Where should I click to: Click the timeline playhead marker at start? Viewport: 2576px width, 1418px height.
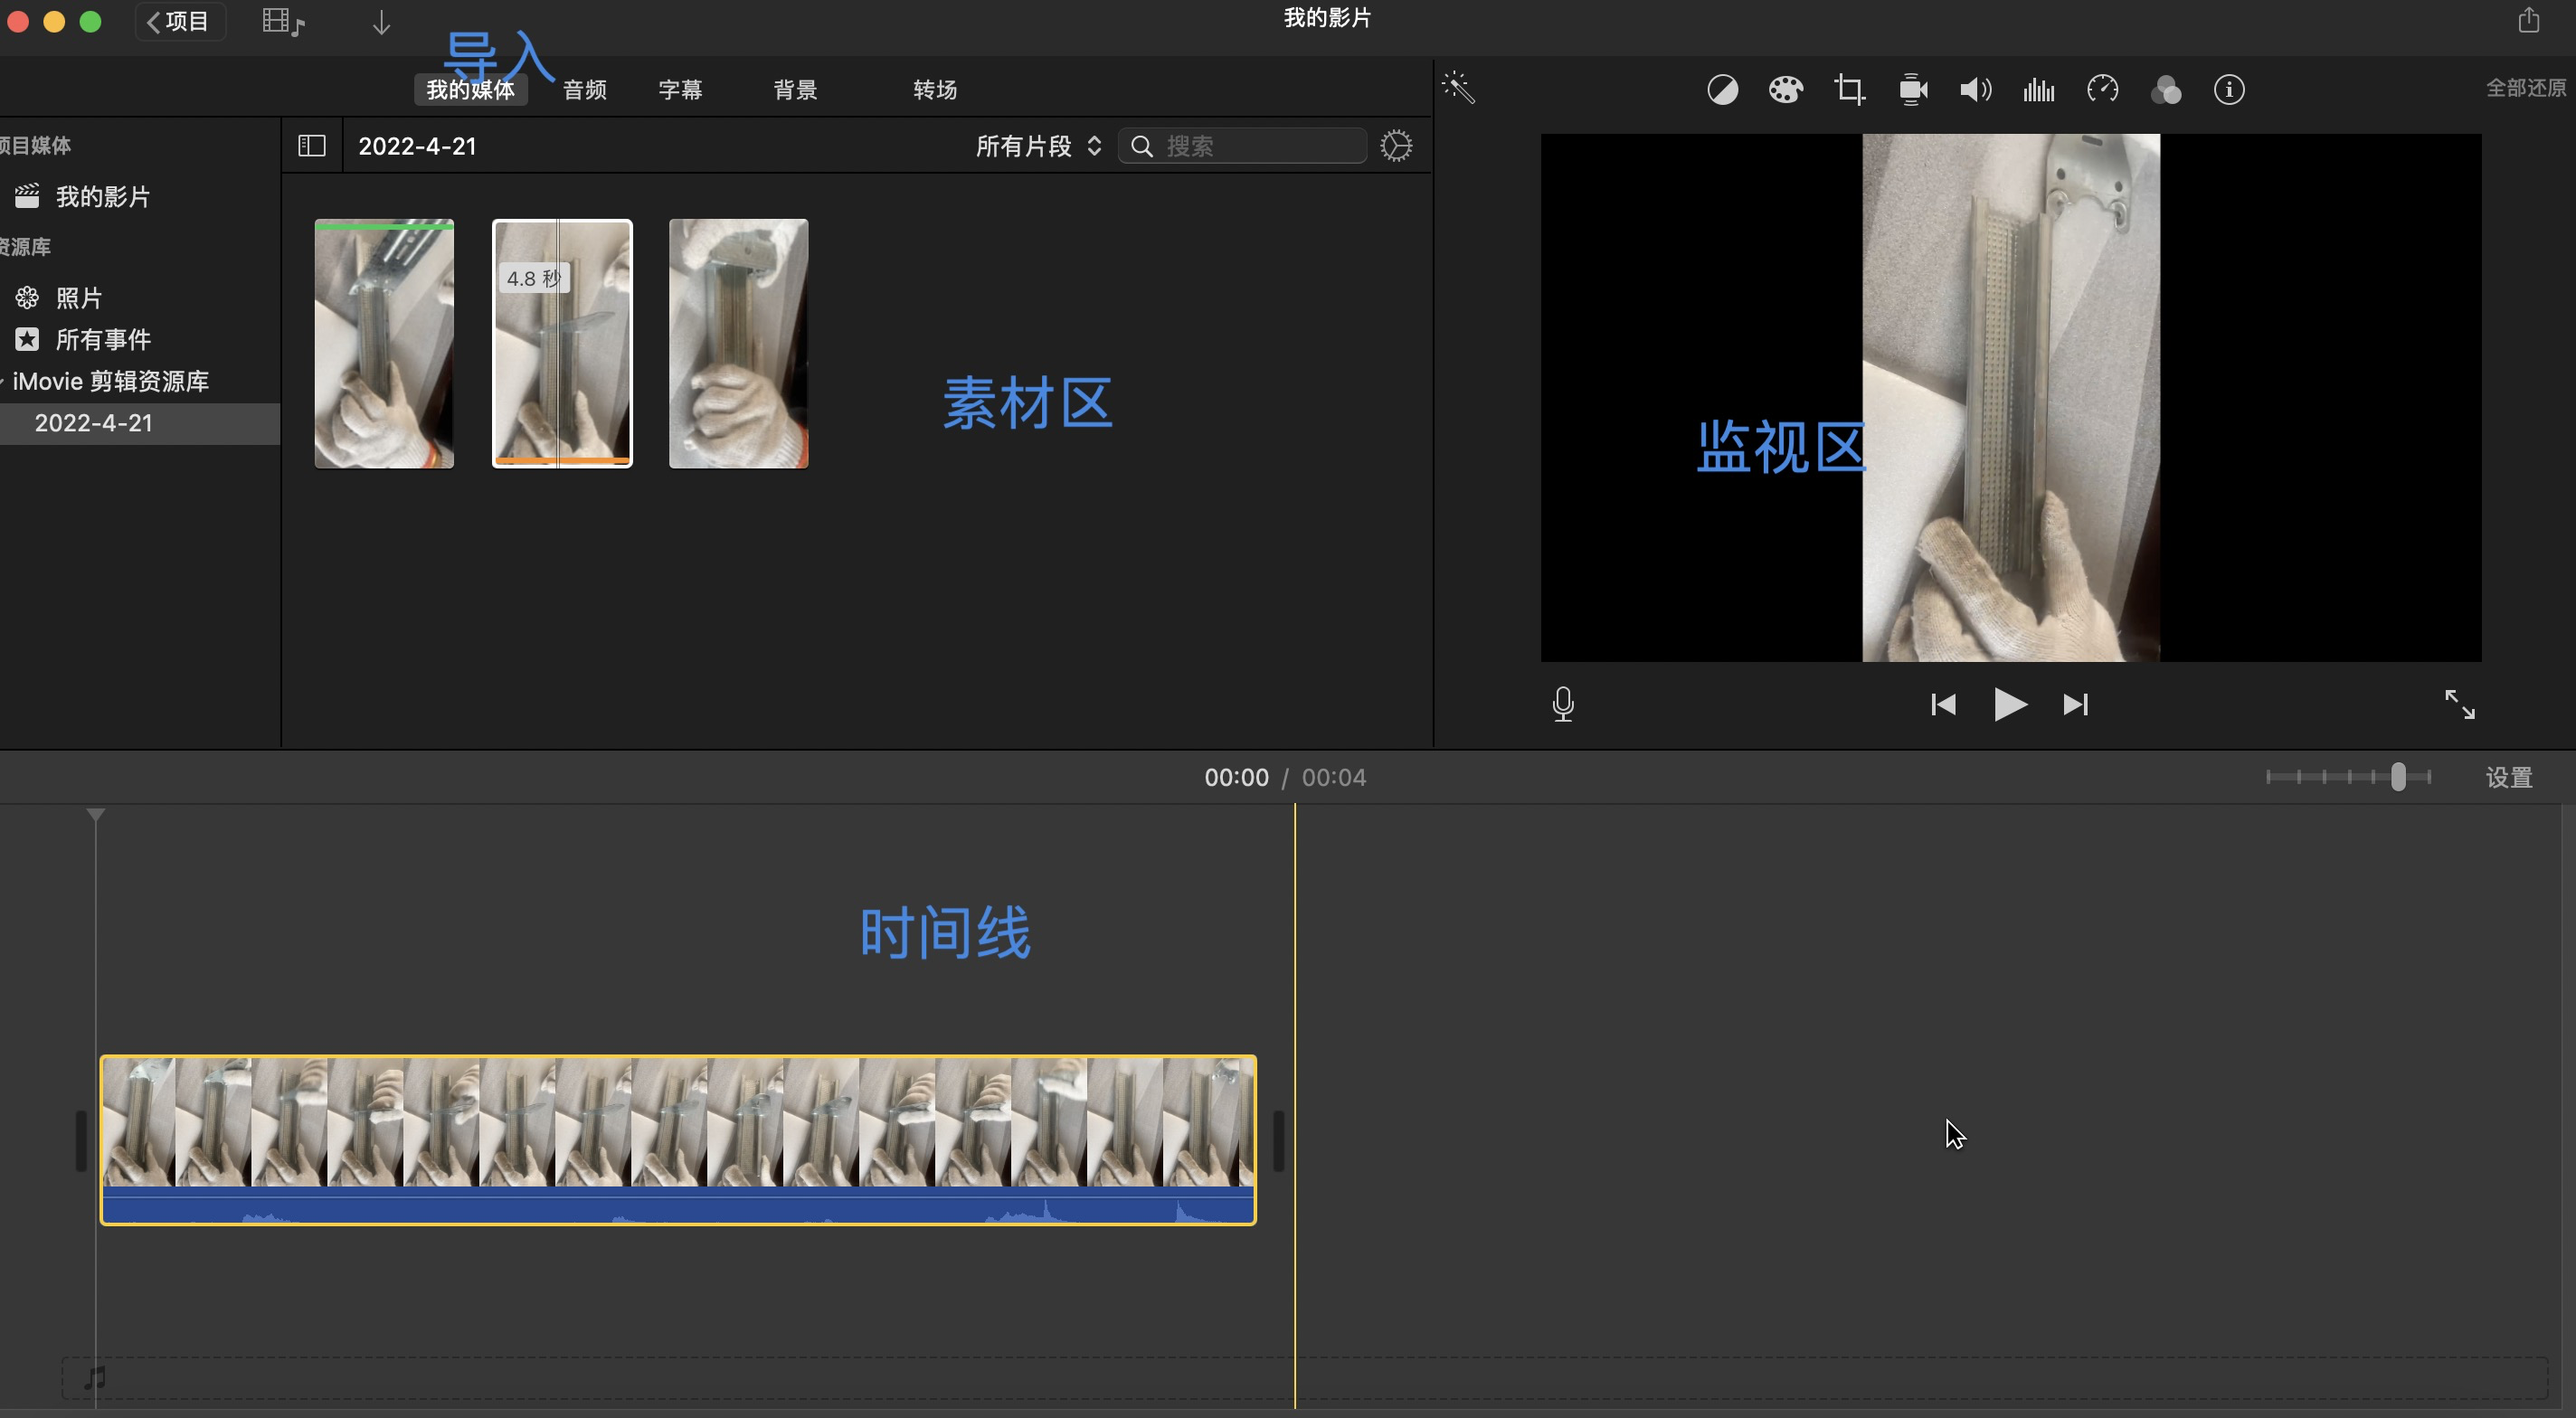tap(95, 815)
